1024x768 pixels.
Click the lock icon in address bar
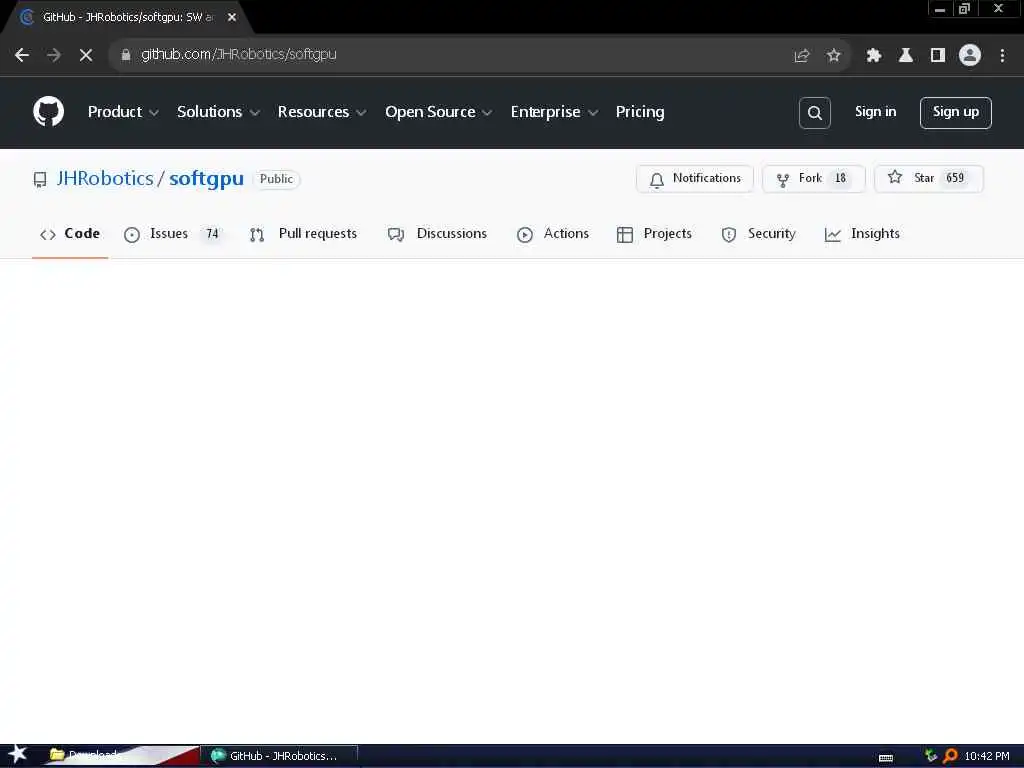pyautogui.click(x=126, y=55)
